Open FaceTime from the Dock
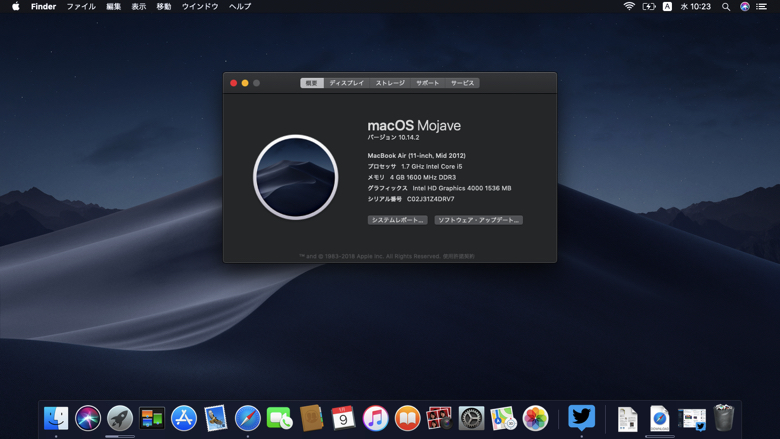The height and width of the screenshot is (439, 780). coord(280,418)
